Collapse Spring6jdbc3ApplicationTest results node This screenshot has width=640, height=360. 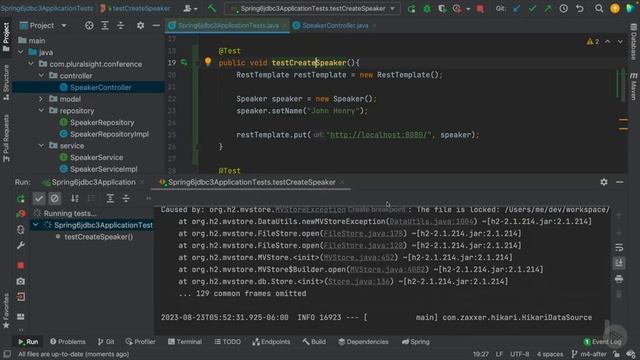(36, 225)
